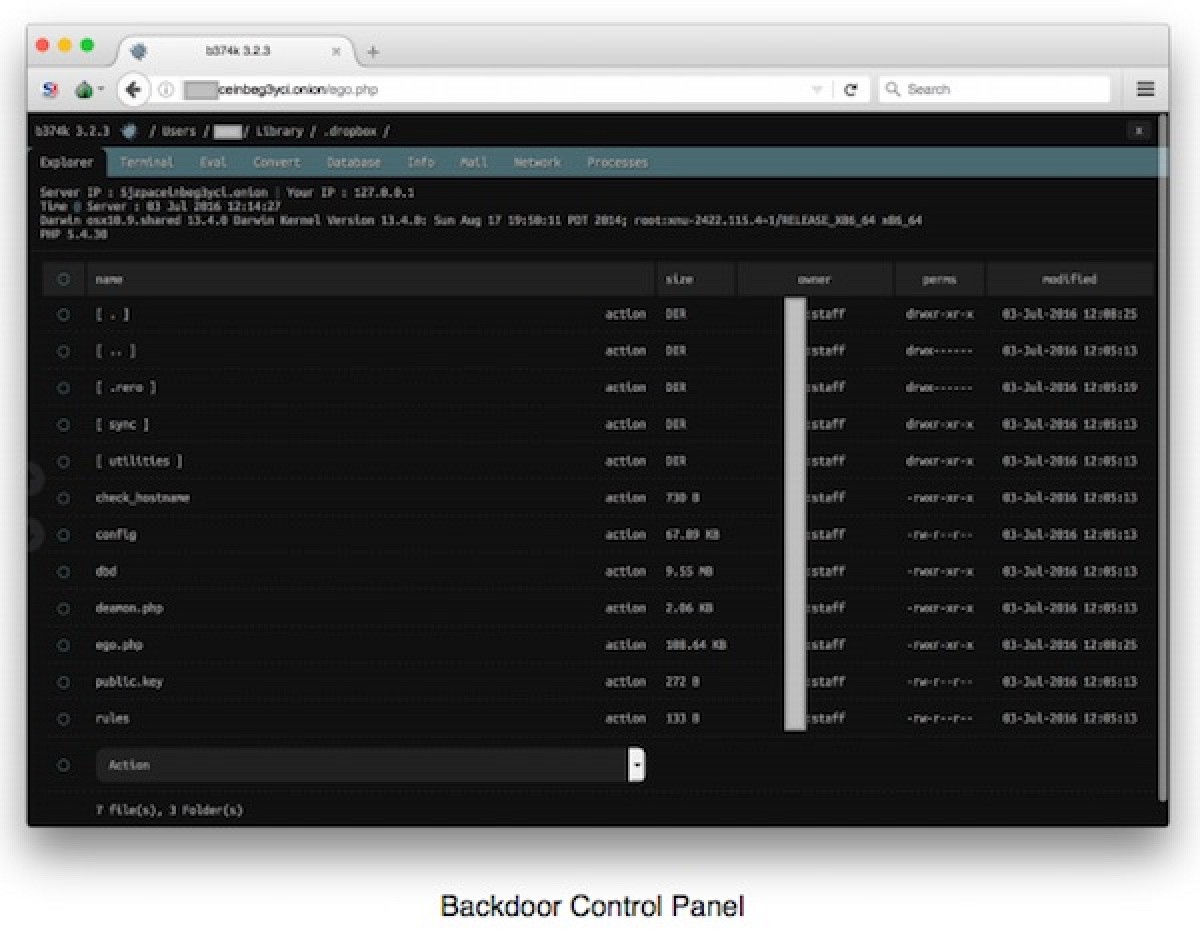Select the radio button for public.key

click(63, 681)
